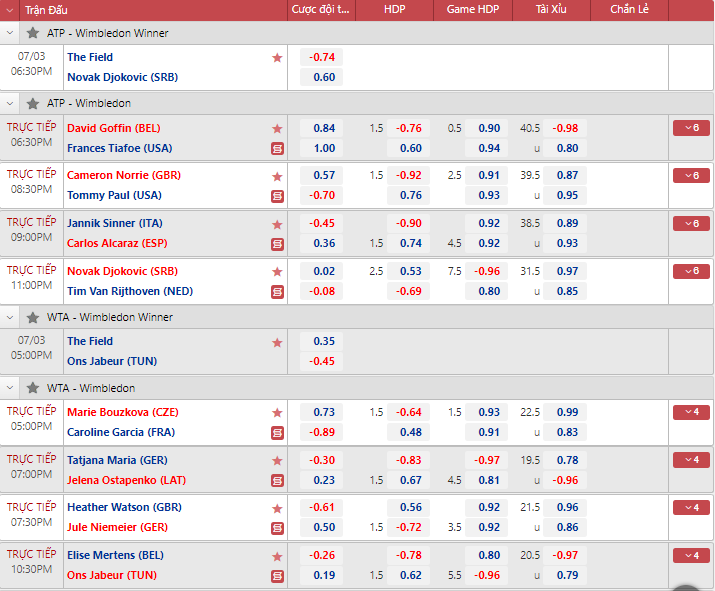715x591 pixels.
Task: Expand 6 more markets for Sinner match
Action: [x=691, y=223]
